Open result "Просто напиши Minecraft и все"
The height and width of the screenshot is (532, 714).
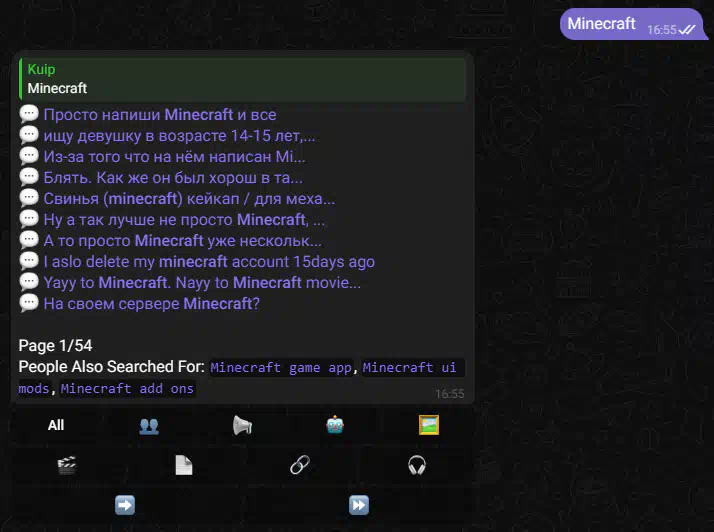tap(160, 115)
